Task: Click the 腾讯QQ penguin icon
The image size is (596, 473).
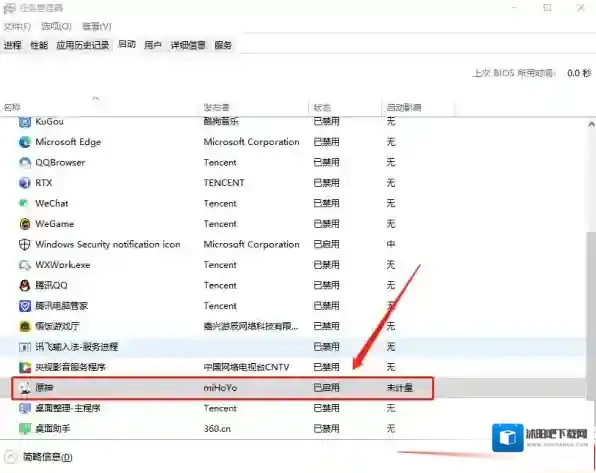Action: pyautogui.click(x=25, y=285)
